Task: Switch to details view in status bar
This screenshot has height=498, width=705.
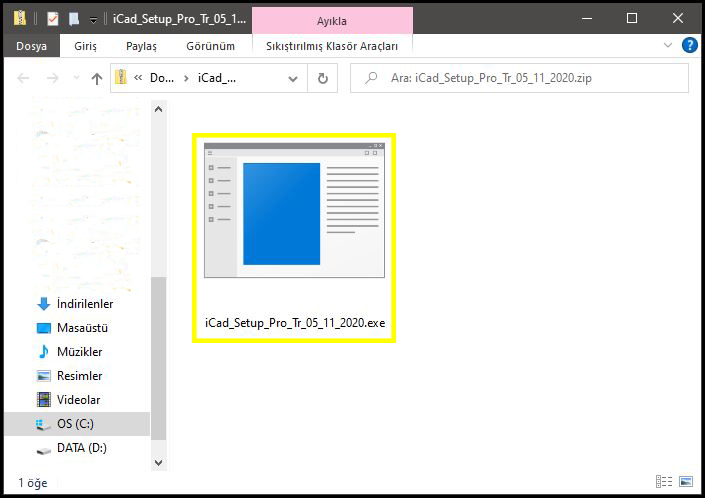Action: (664, 481)
